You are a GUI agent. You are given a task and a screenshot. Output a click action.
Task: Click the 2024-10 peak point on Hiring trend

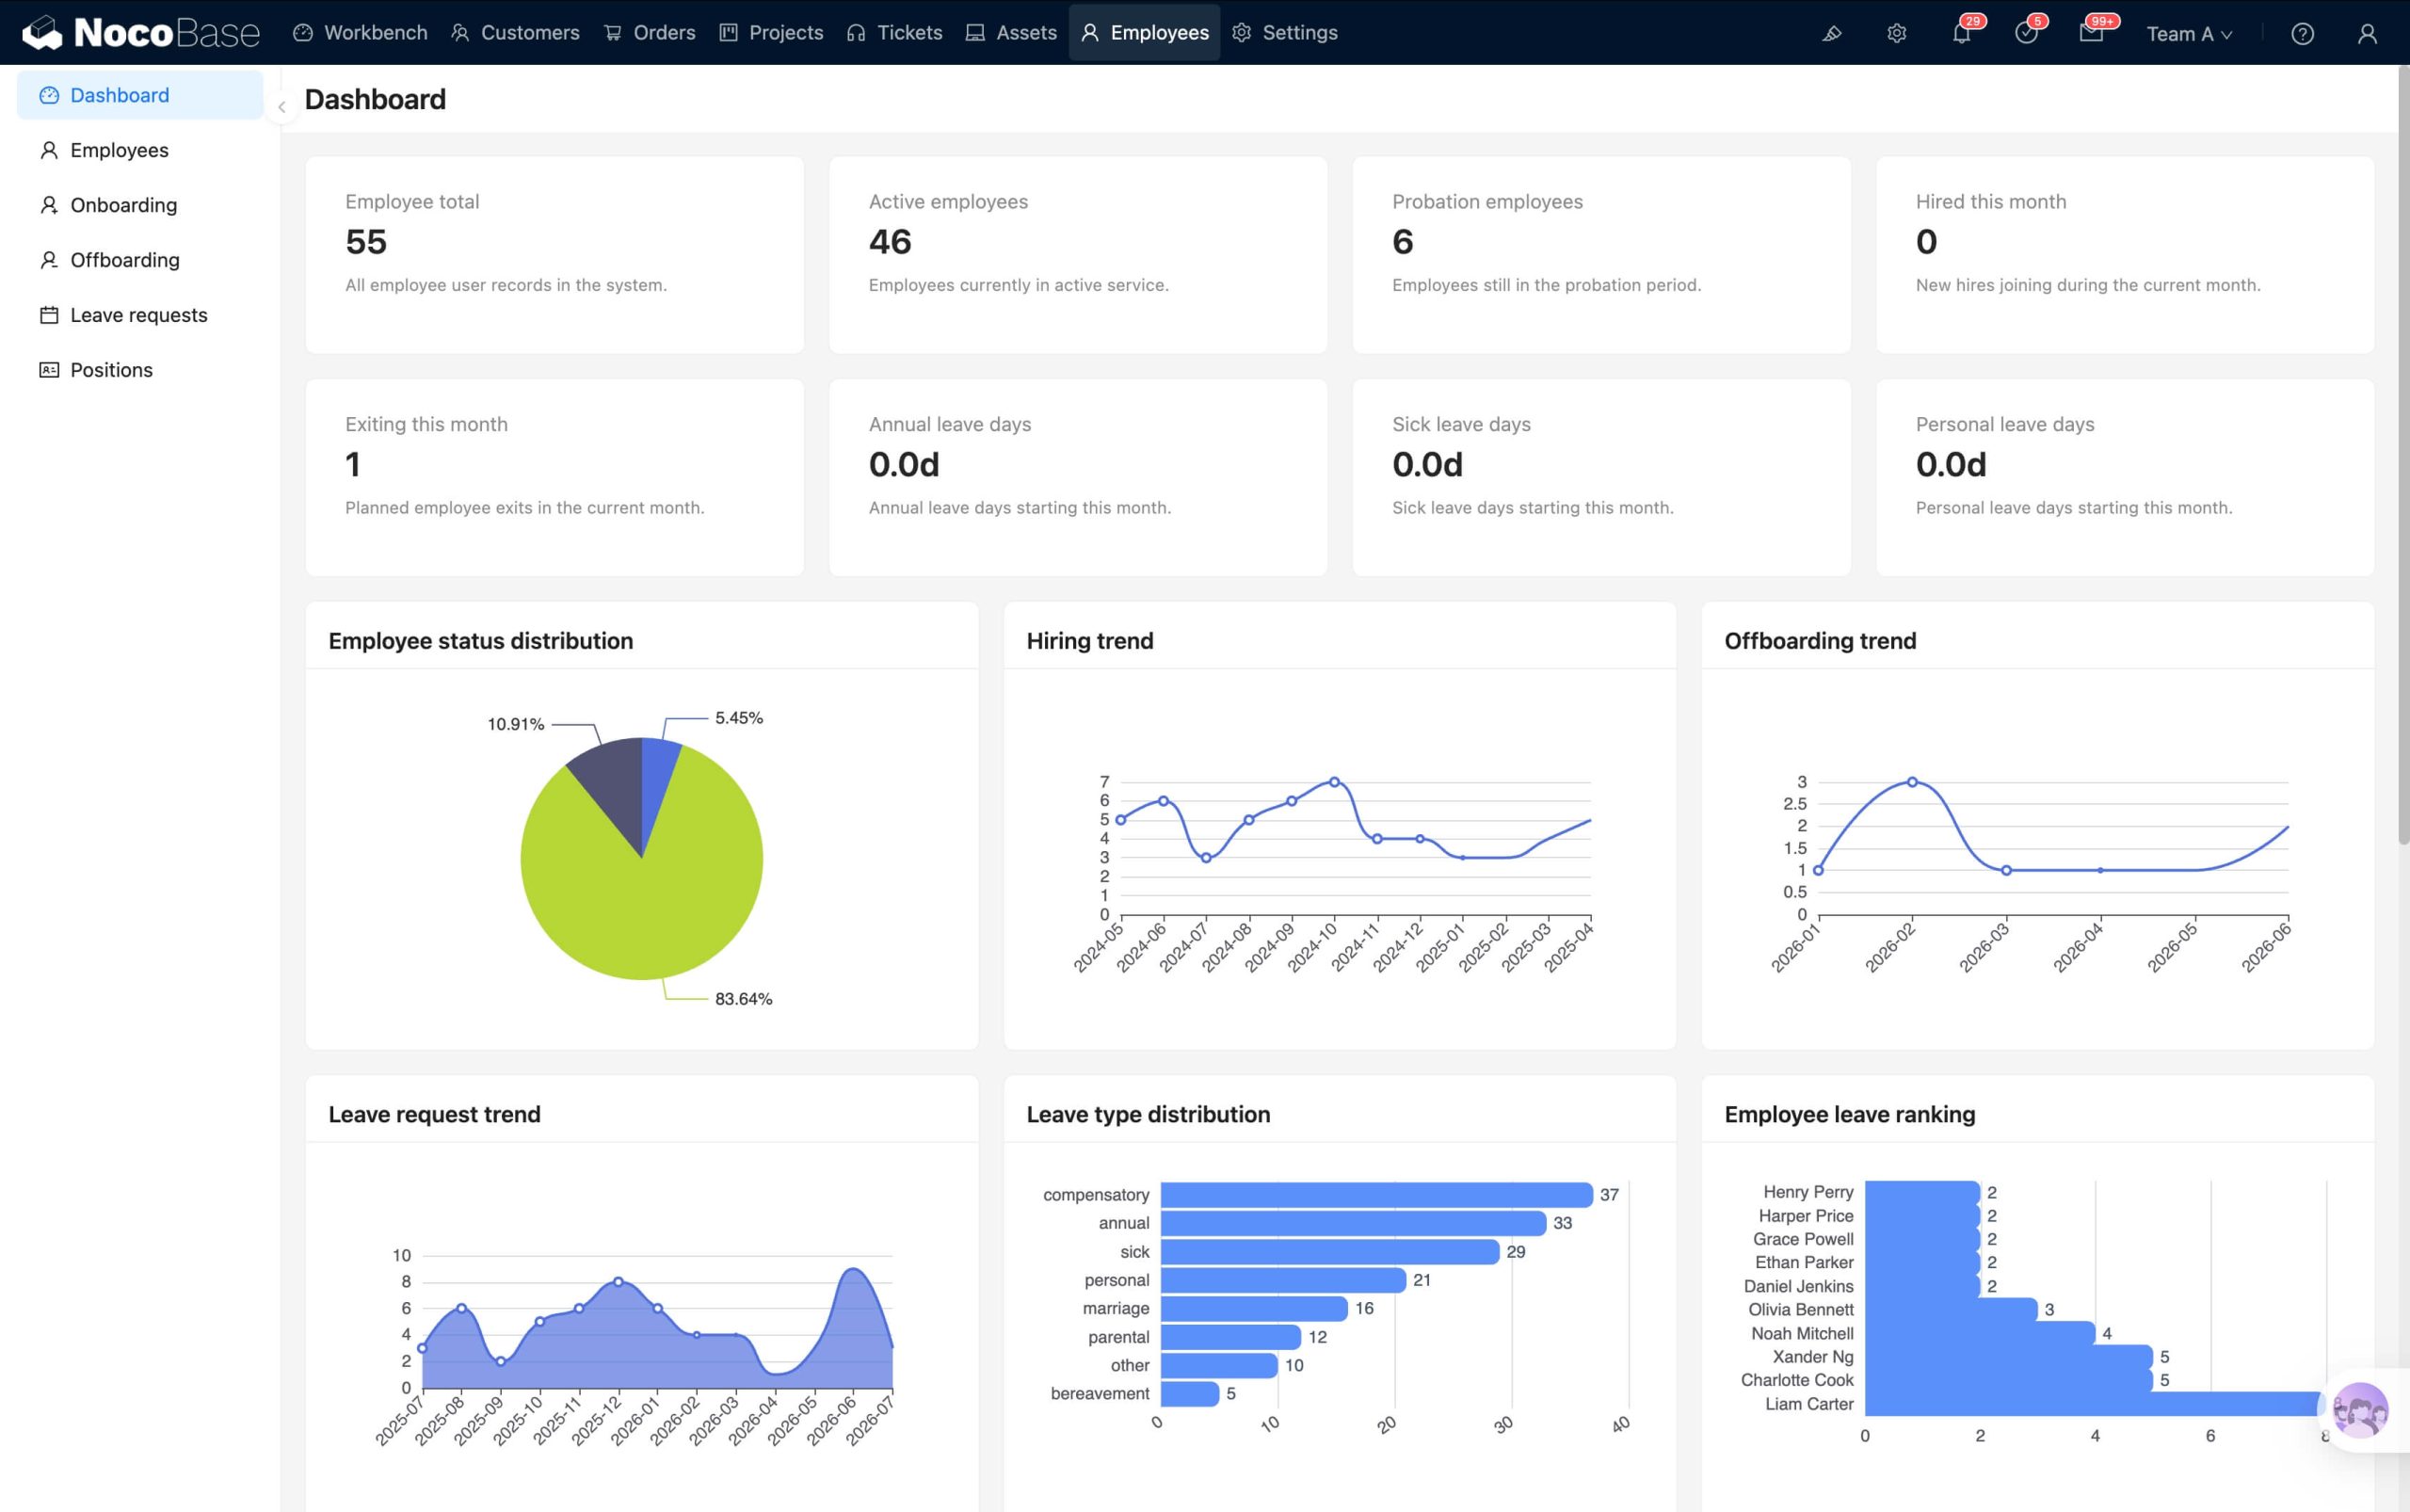tap(1334, 782)
